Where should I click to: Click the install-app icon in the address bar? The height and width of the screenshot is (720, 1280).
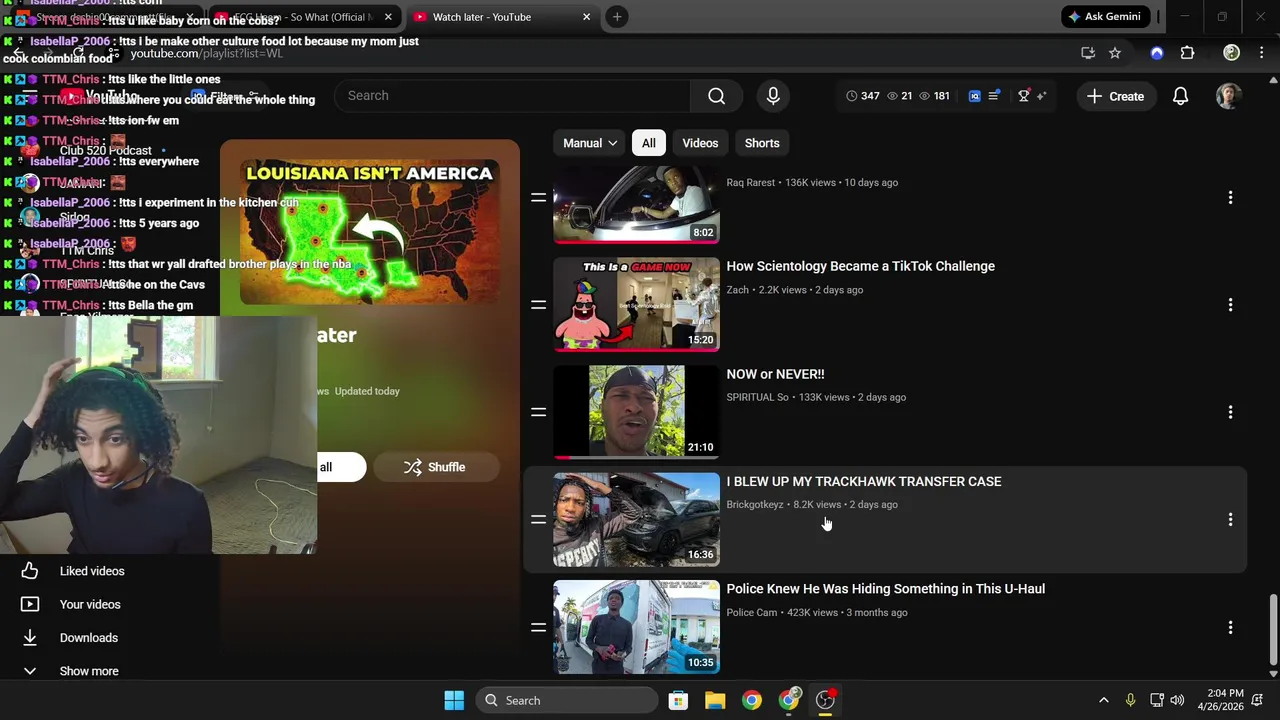[1088, 53]
